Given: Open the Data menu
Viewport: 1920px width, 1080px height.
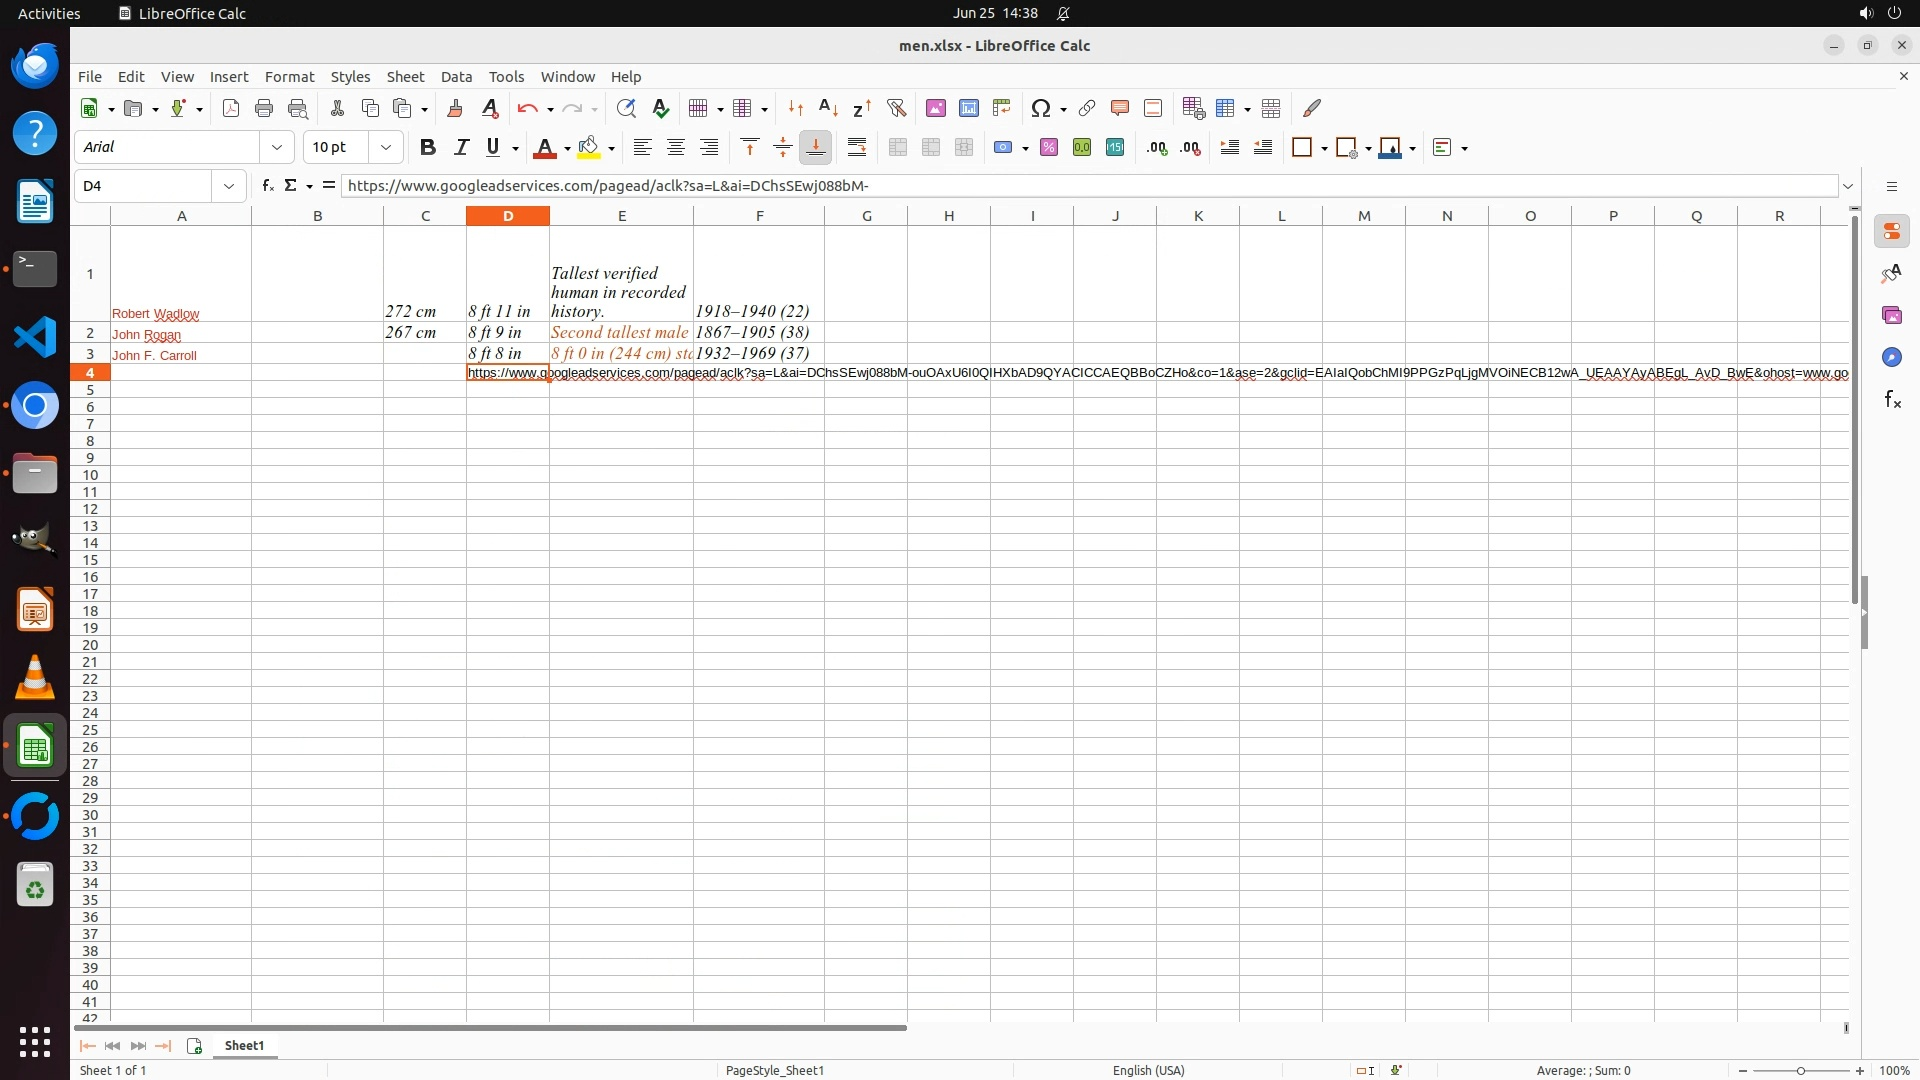Looking at the screenshot, I should (x=456, y=77).
